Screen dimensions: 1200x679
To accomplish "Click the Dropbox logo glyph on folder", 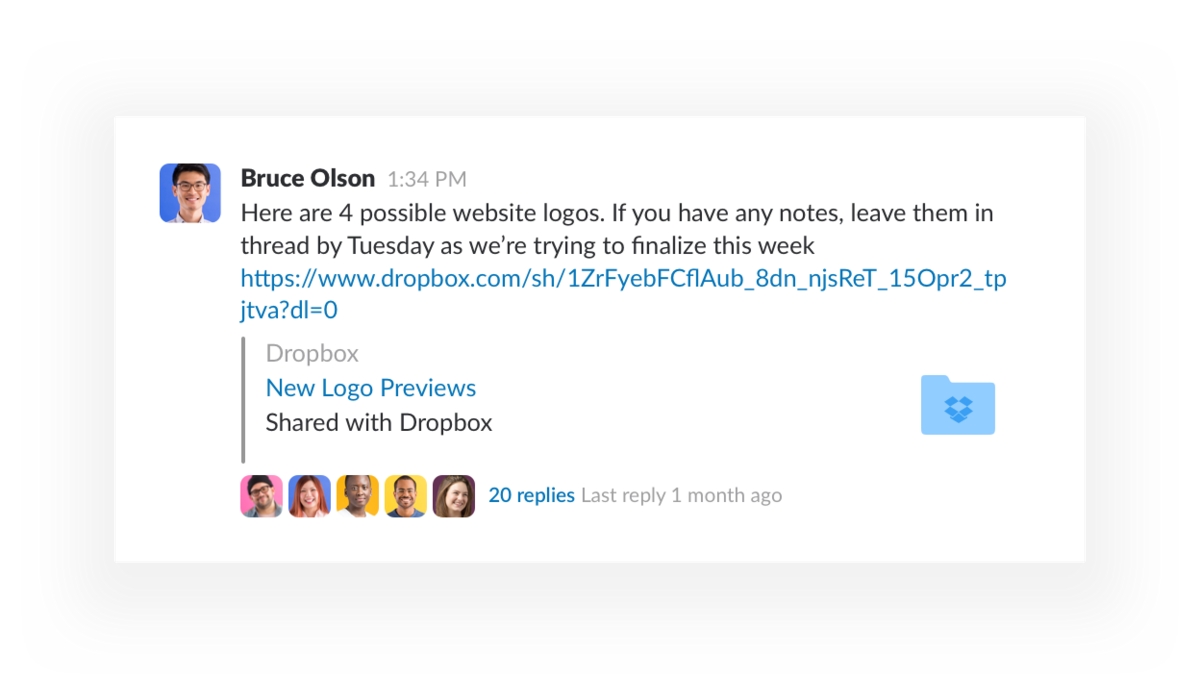I will (x=958, y=408).
